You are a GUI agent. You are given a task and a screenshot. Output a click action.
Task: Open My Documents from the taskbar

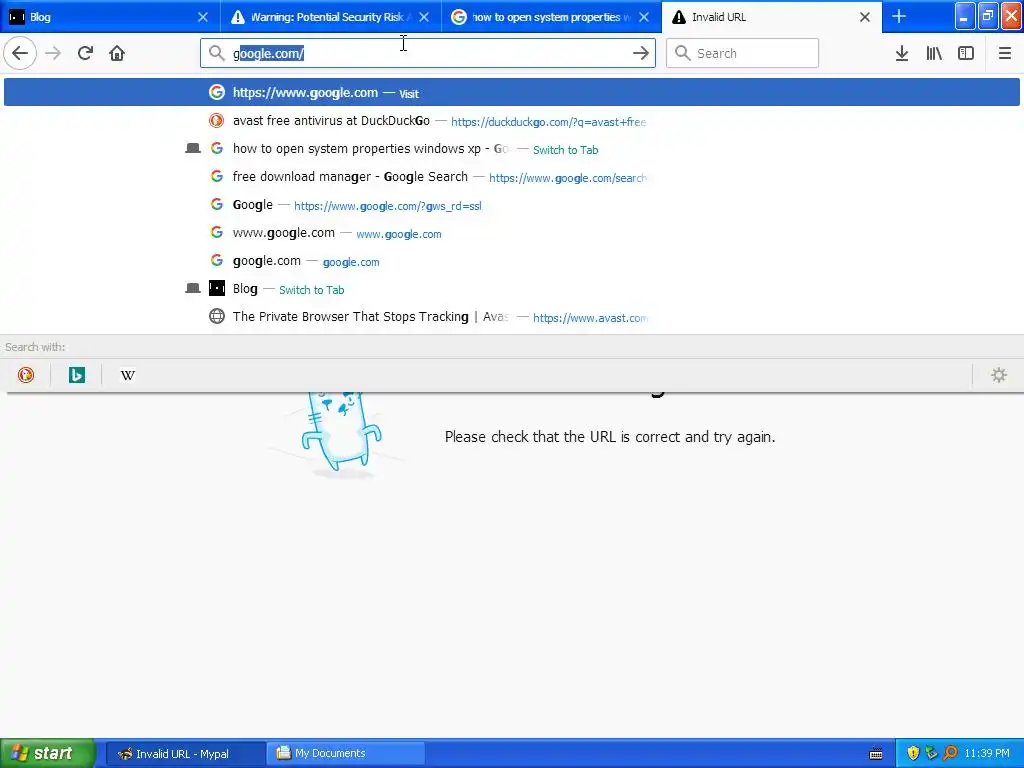coord(346,754)
